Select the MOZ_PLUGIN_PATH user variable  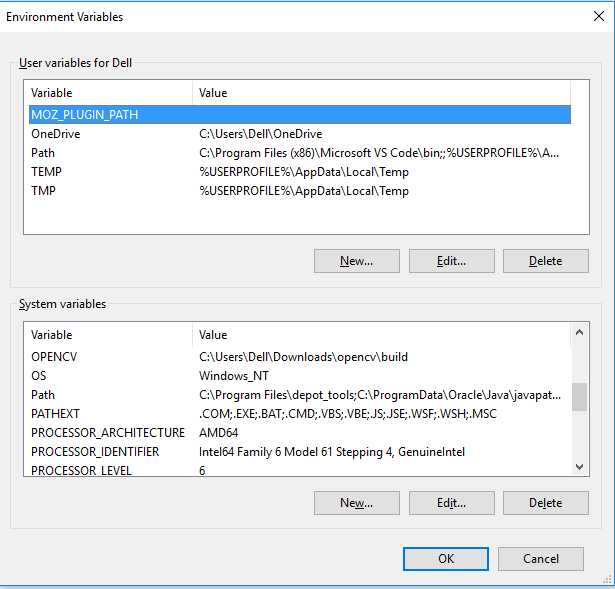point(300,115)
